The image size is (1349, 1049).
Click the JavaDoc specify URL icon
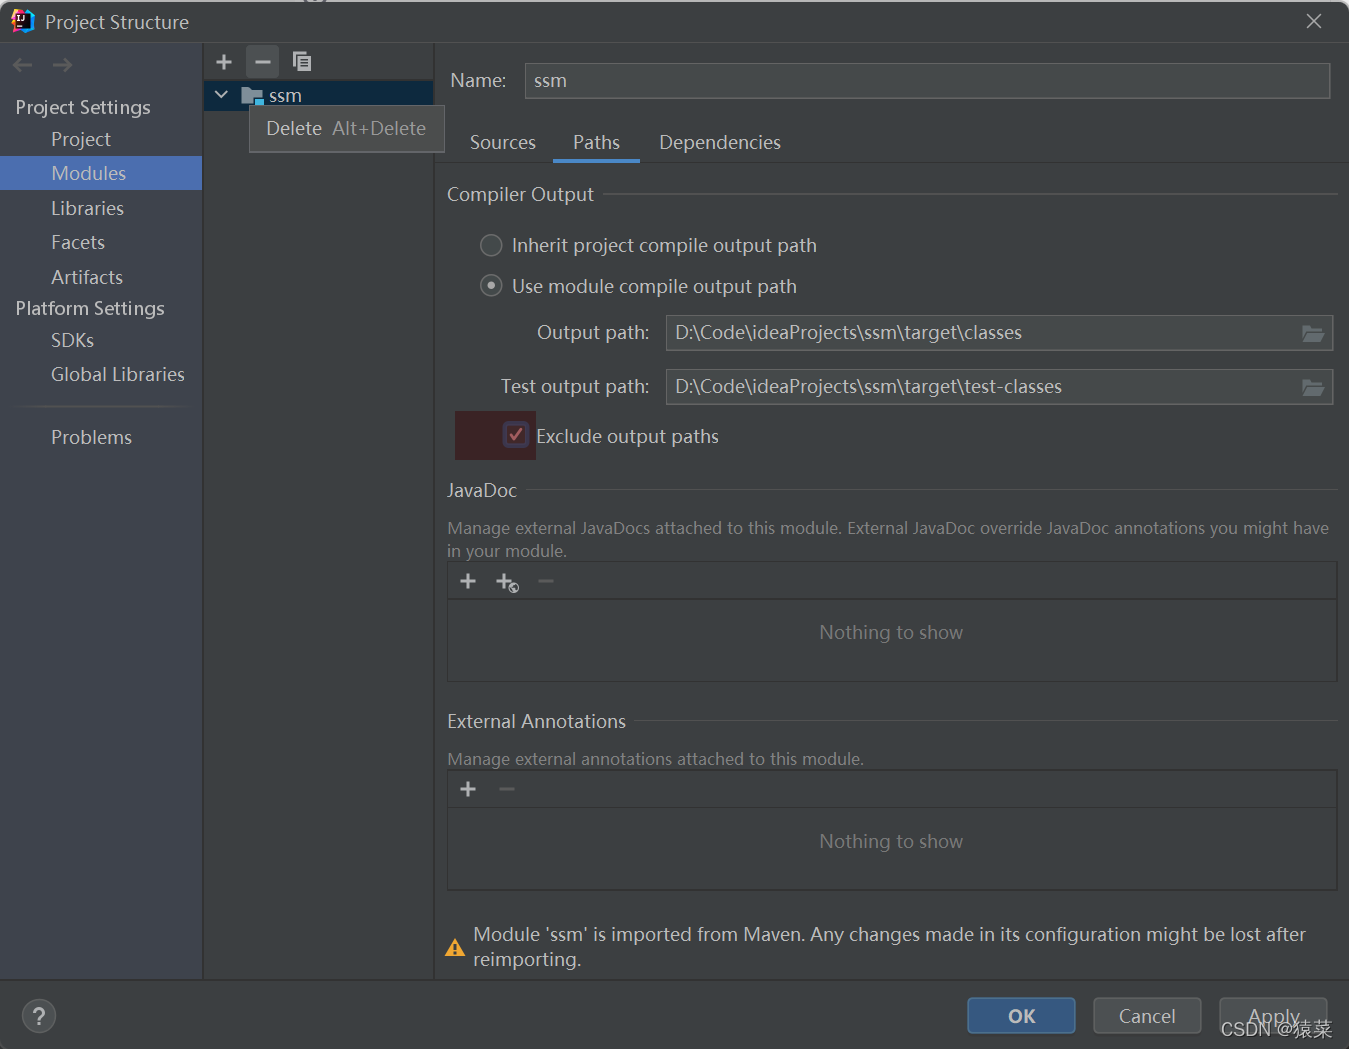(x=507, y=582)
